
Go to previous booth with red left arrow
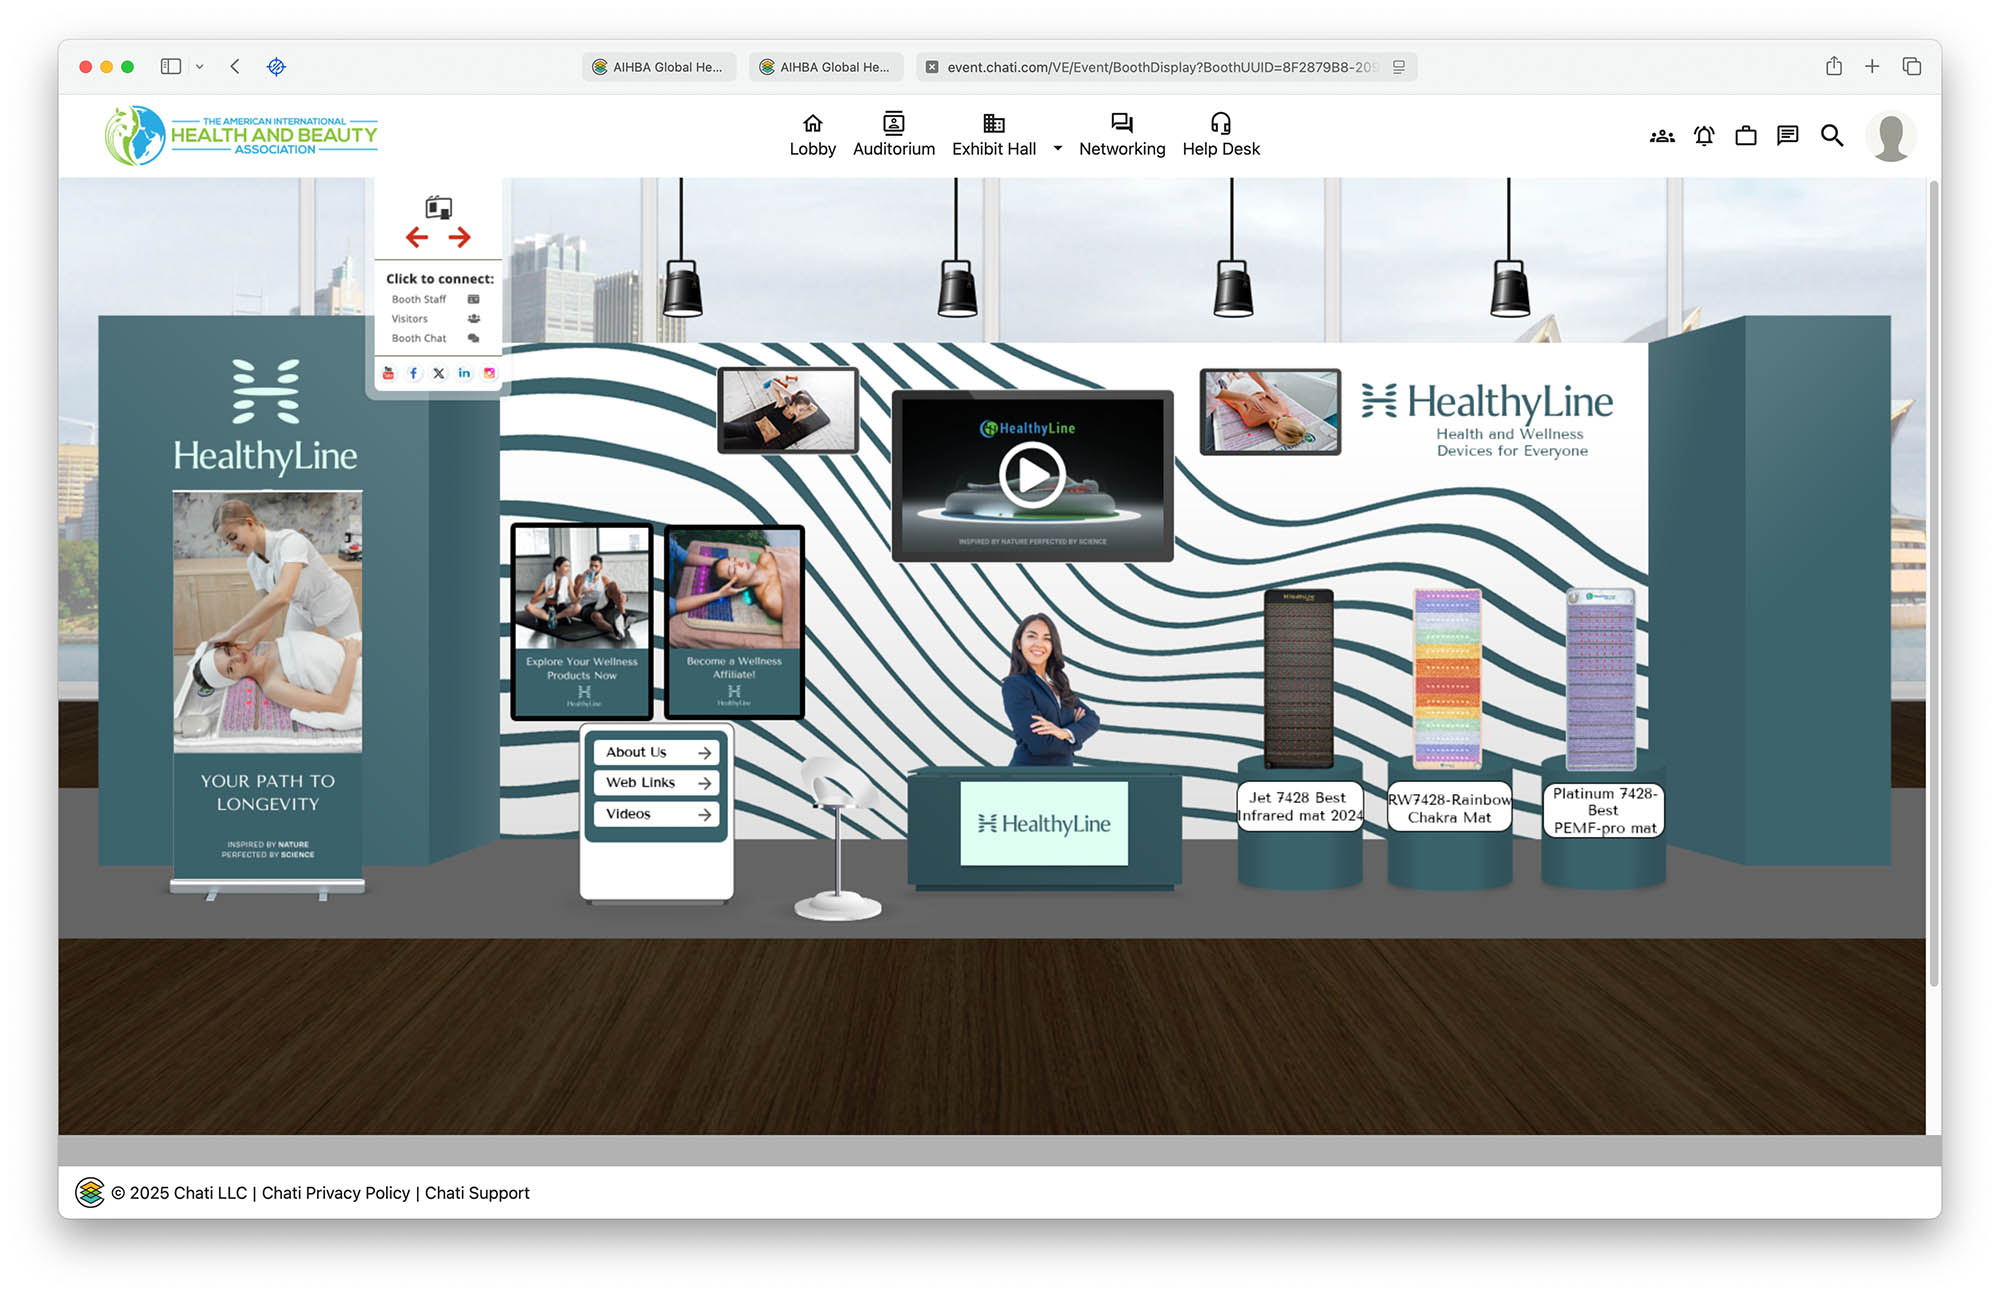(417, 237)
